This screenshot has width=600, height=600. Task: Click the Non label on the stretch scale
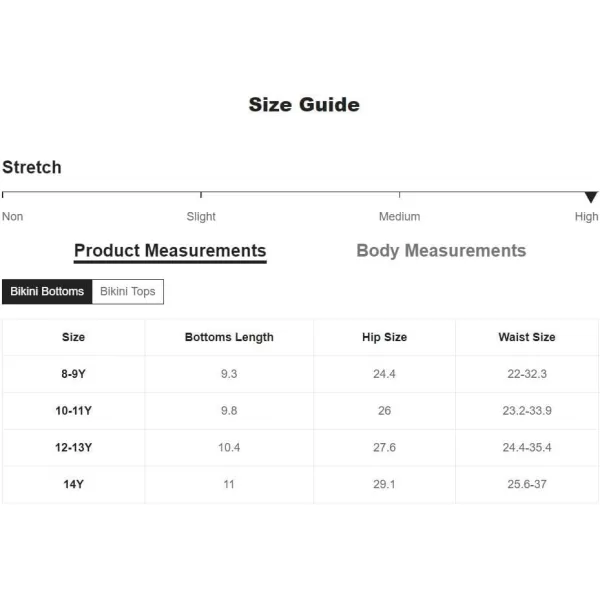(13, 217)
